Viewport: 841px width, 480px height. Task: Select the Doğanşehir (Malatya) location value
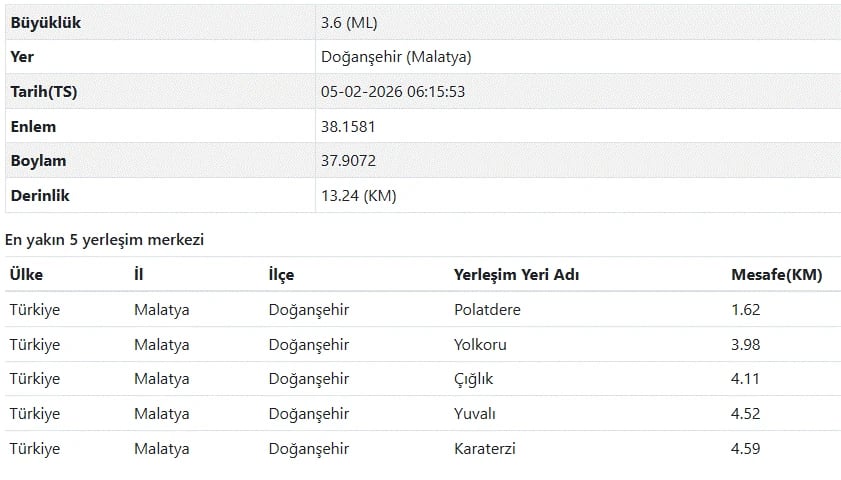(396, 57)
